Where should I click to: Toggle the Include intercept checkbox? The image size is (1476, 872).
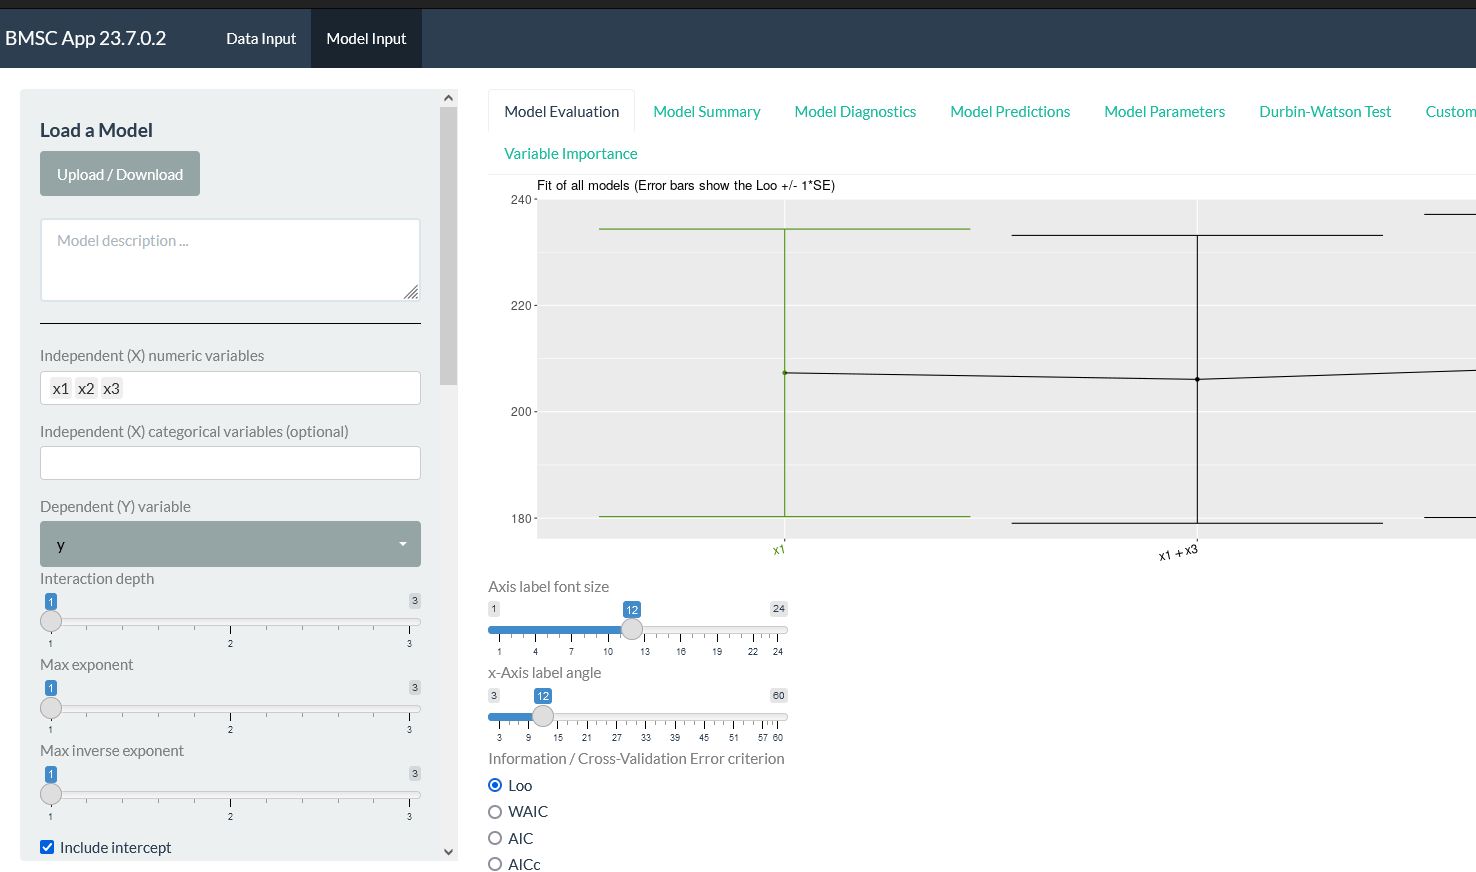[47, 847]
